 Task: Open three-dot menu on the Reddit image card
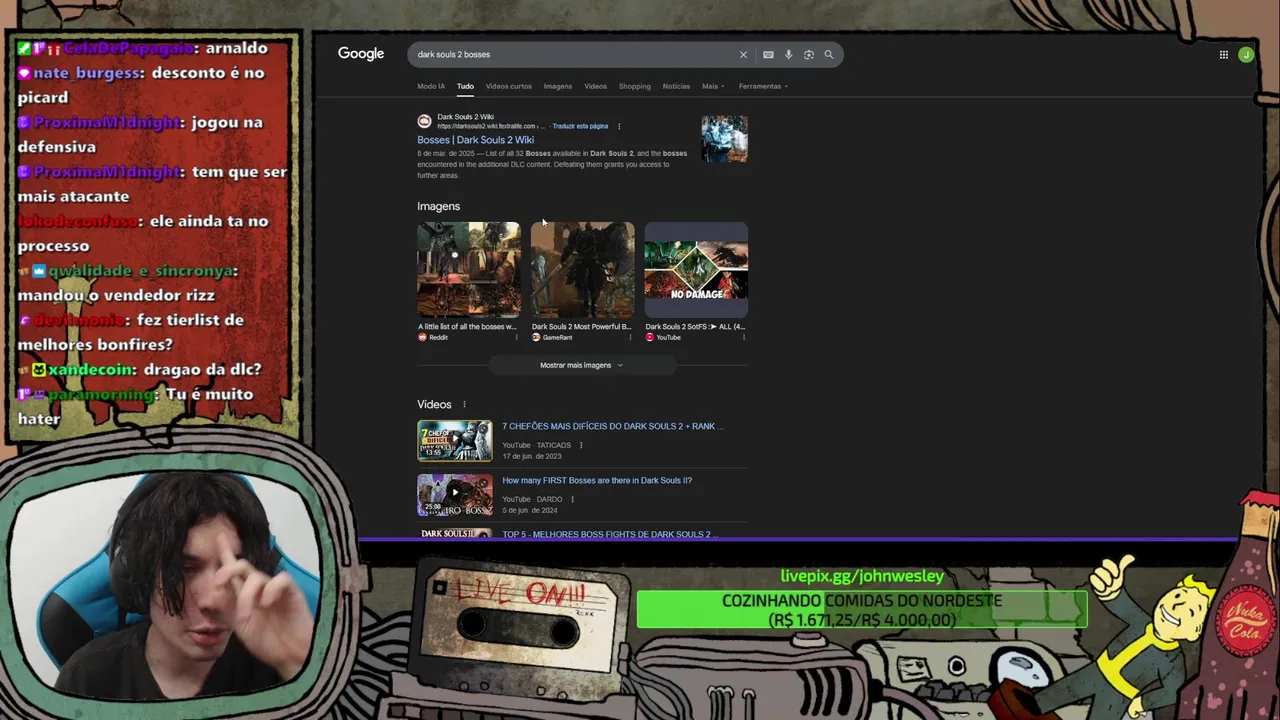(x=517, y=337)
